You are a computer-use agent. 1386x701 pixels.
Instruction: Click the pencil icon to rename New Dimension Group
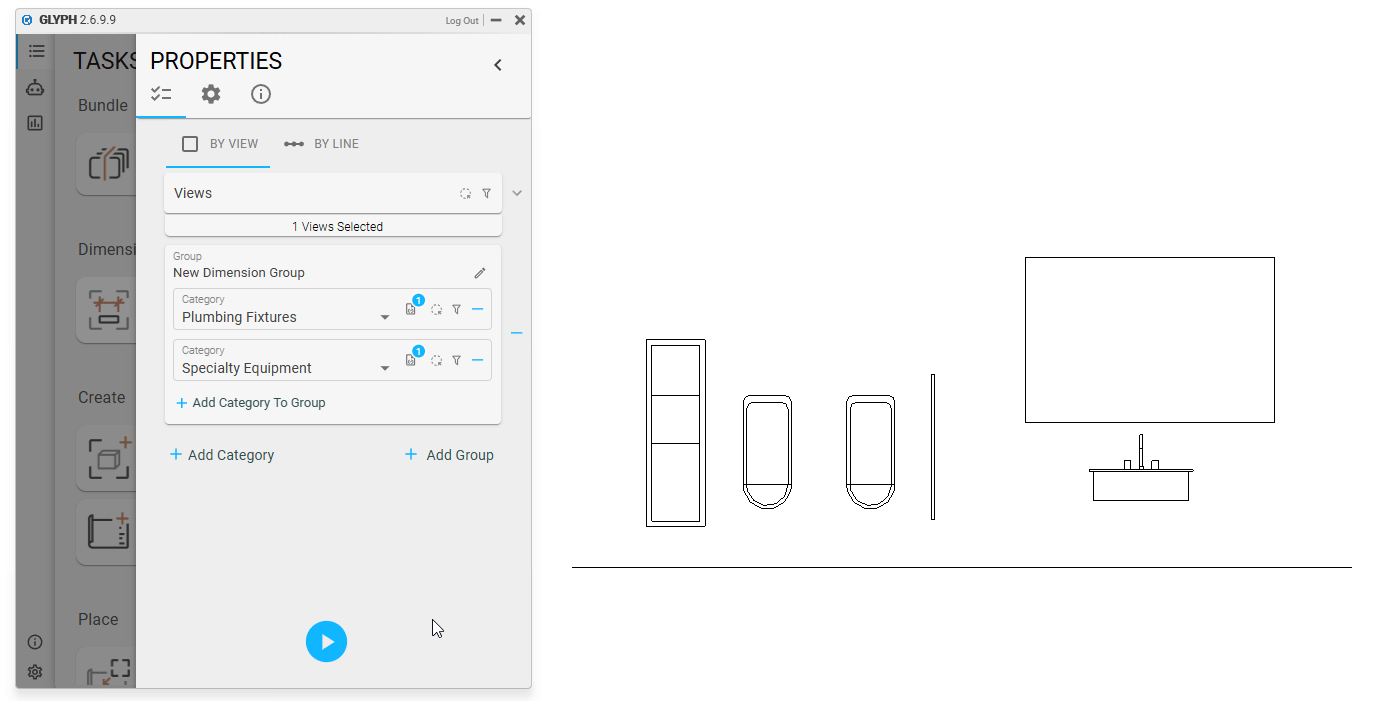pos(480,273)
